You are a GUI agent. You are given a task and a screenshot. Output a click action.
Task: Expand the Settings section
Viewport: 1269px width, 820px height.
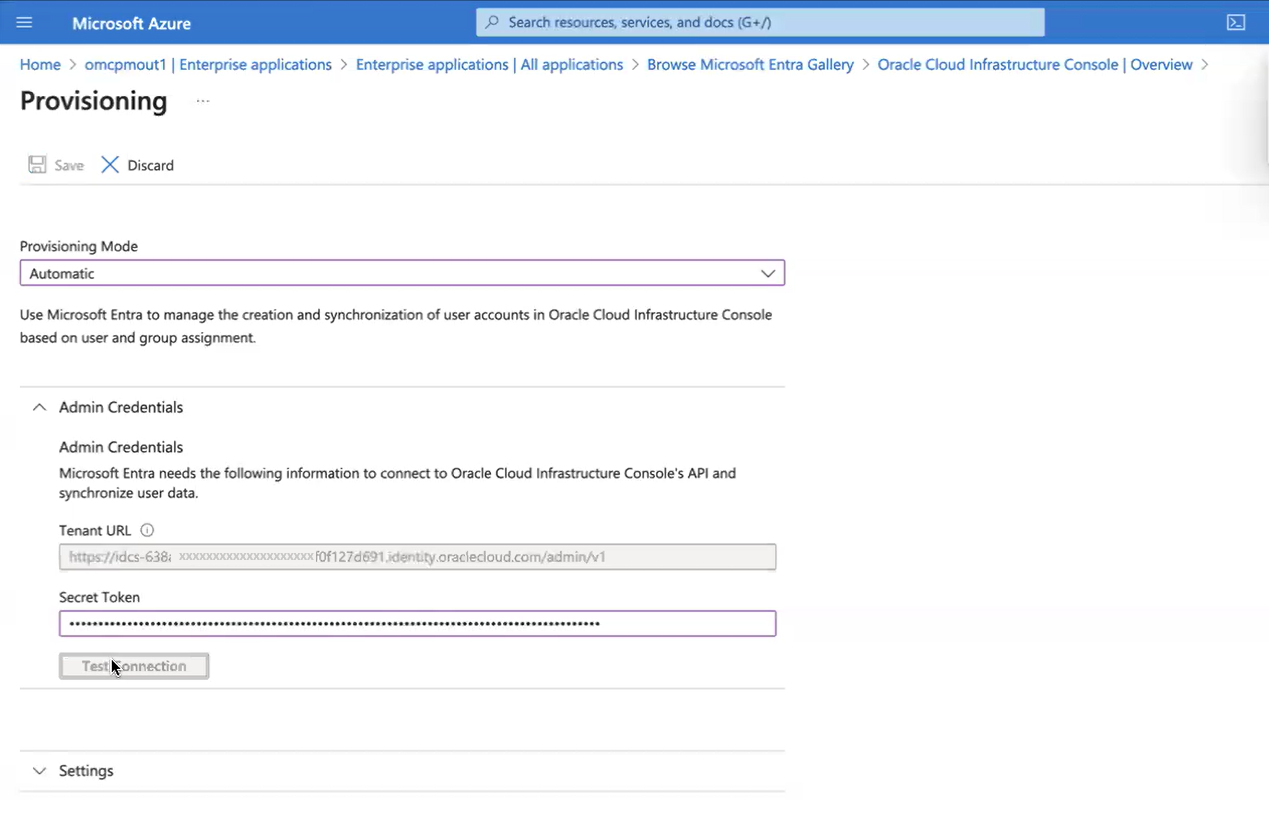(38, 770)
